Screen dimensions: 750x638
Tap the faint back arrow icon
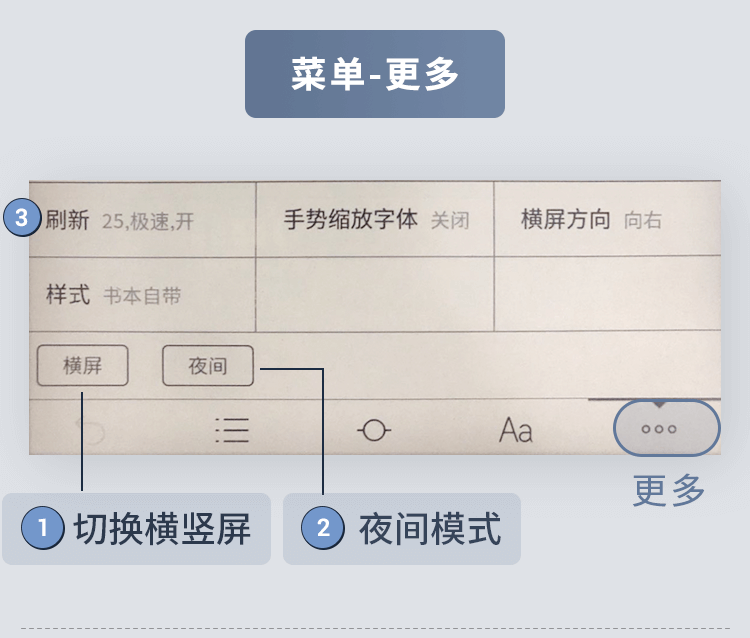click(91, 430)
